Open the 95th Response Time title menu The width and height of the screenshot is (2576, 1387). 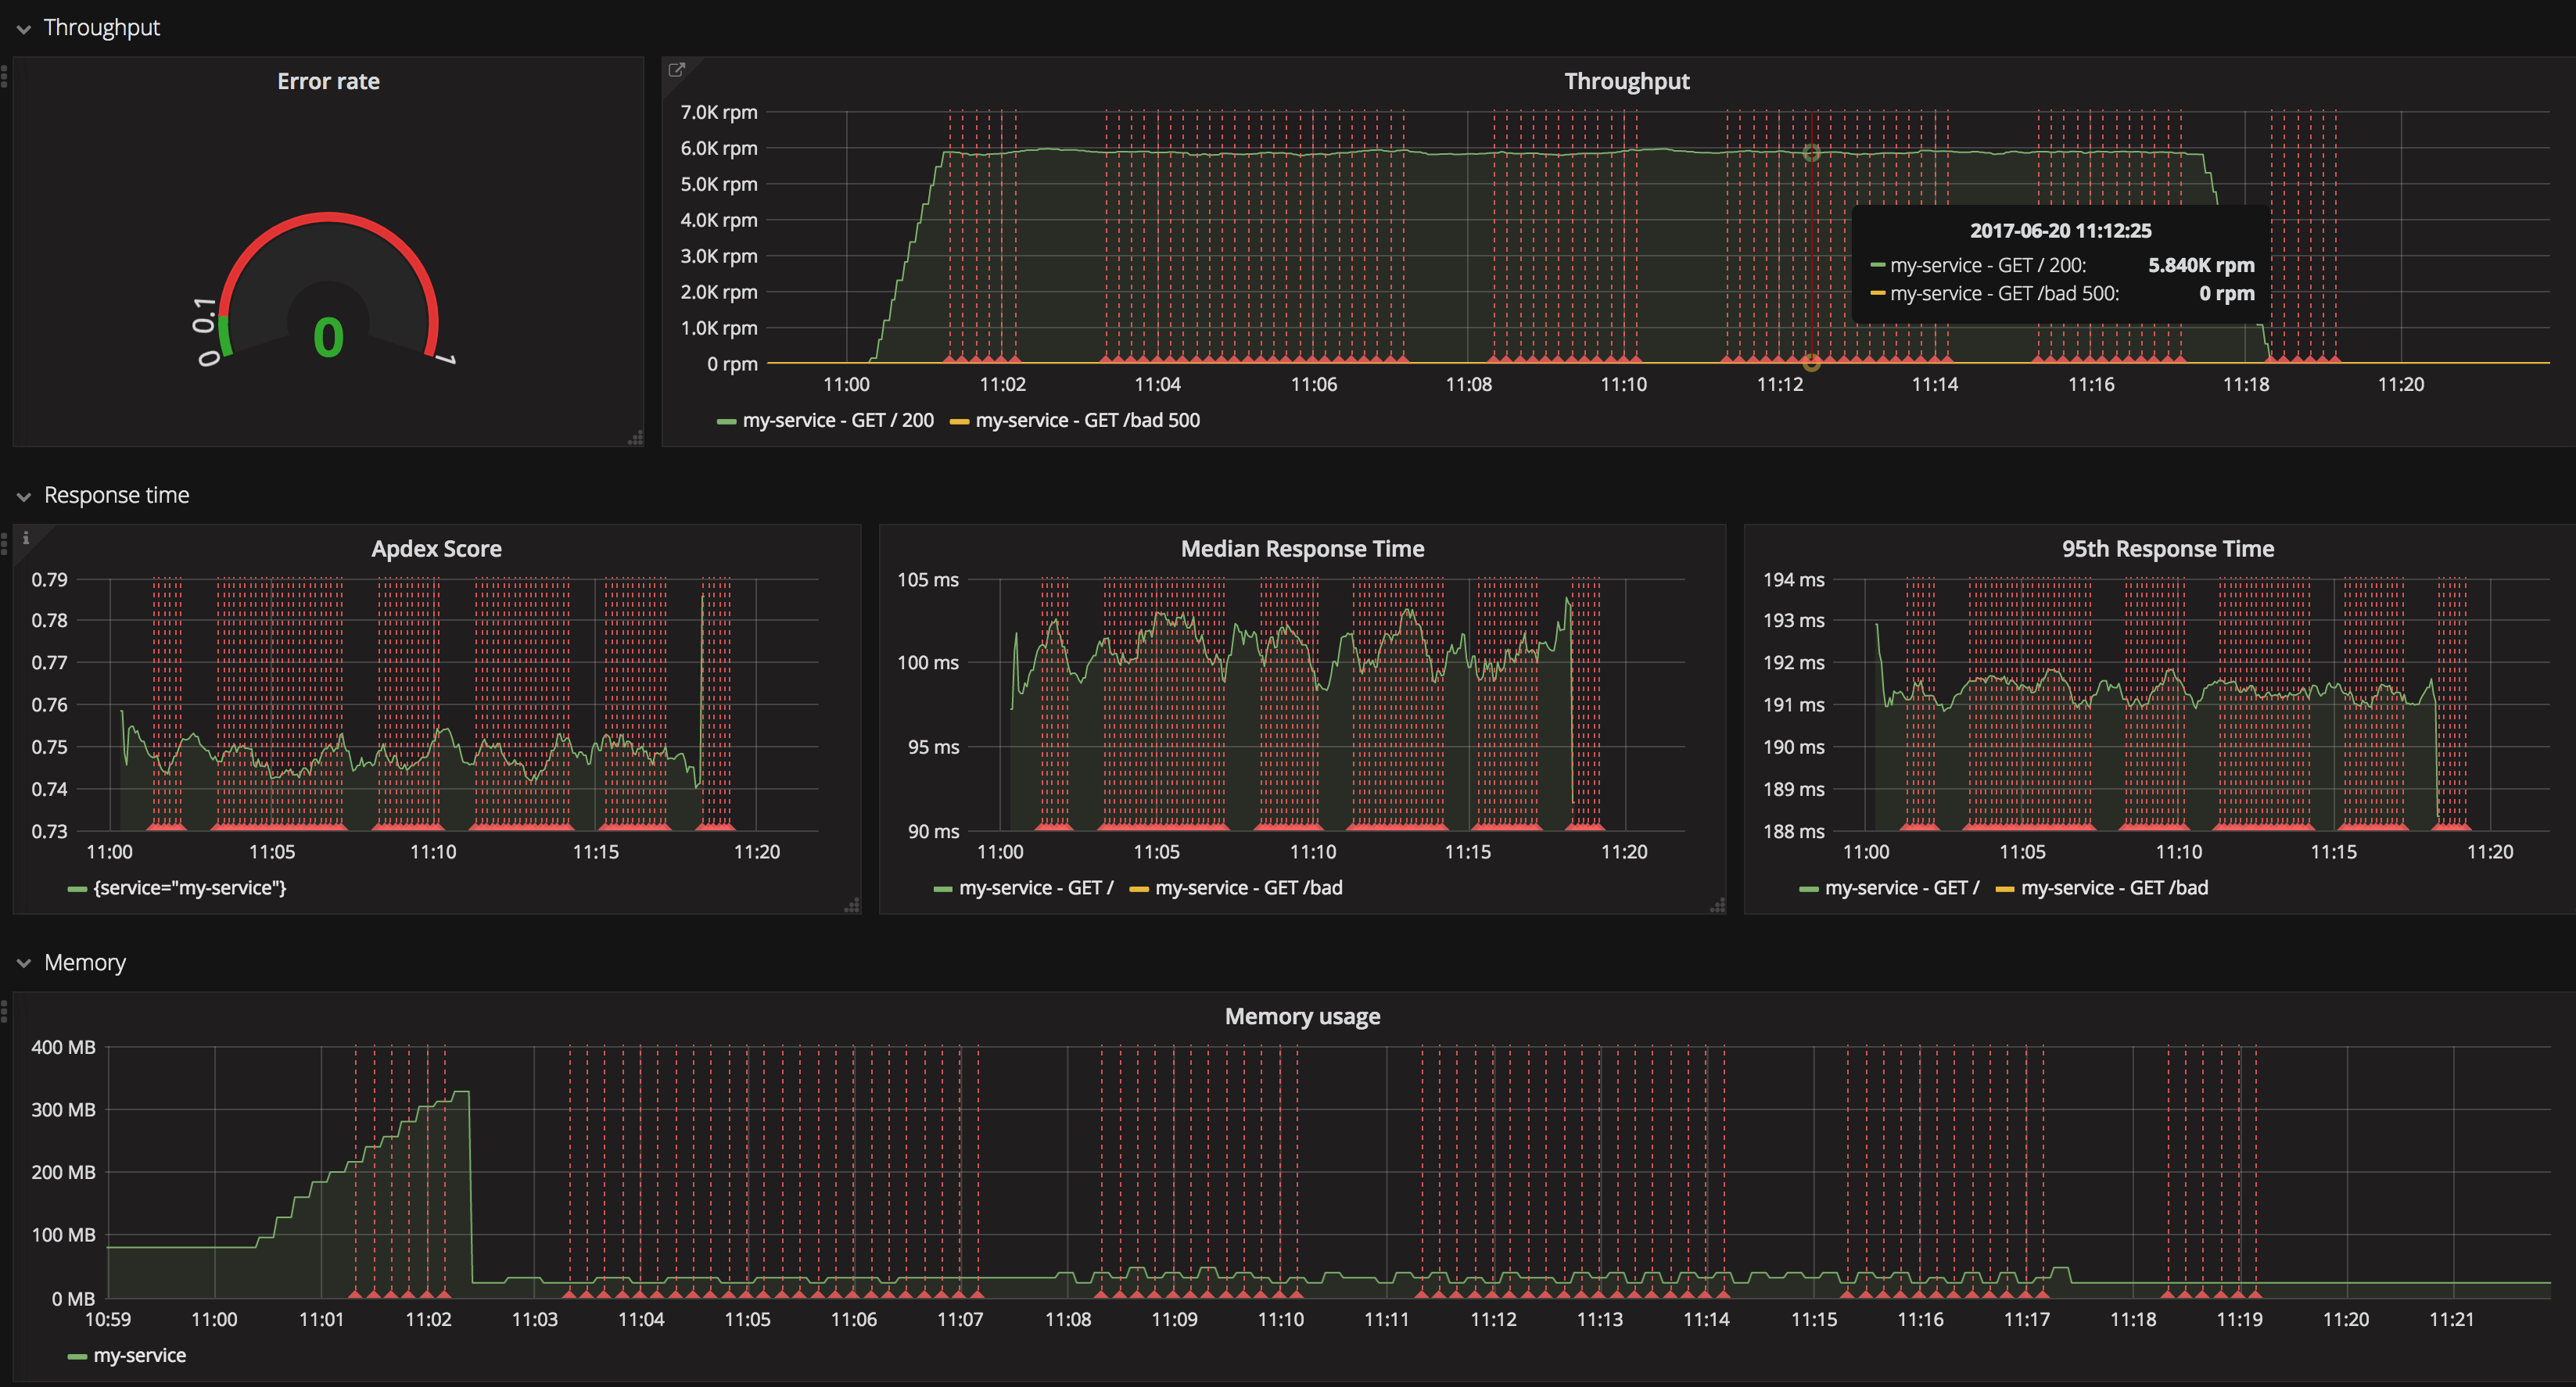pos(2168,548)
